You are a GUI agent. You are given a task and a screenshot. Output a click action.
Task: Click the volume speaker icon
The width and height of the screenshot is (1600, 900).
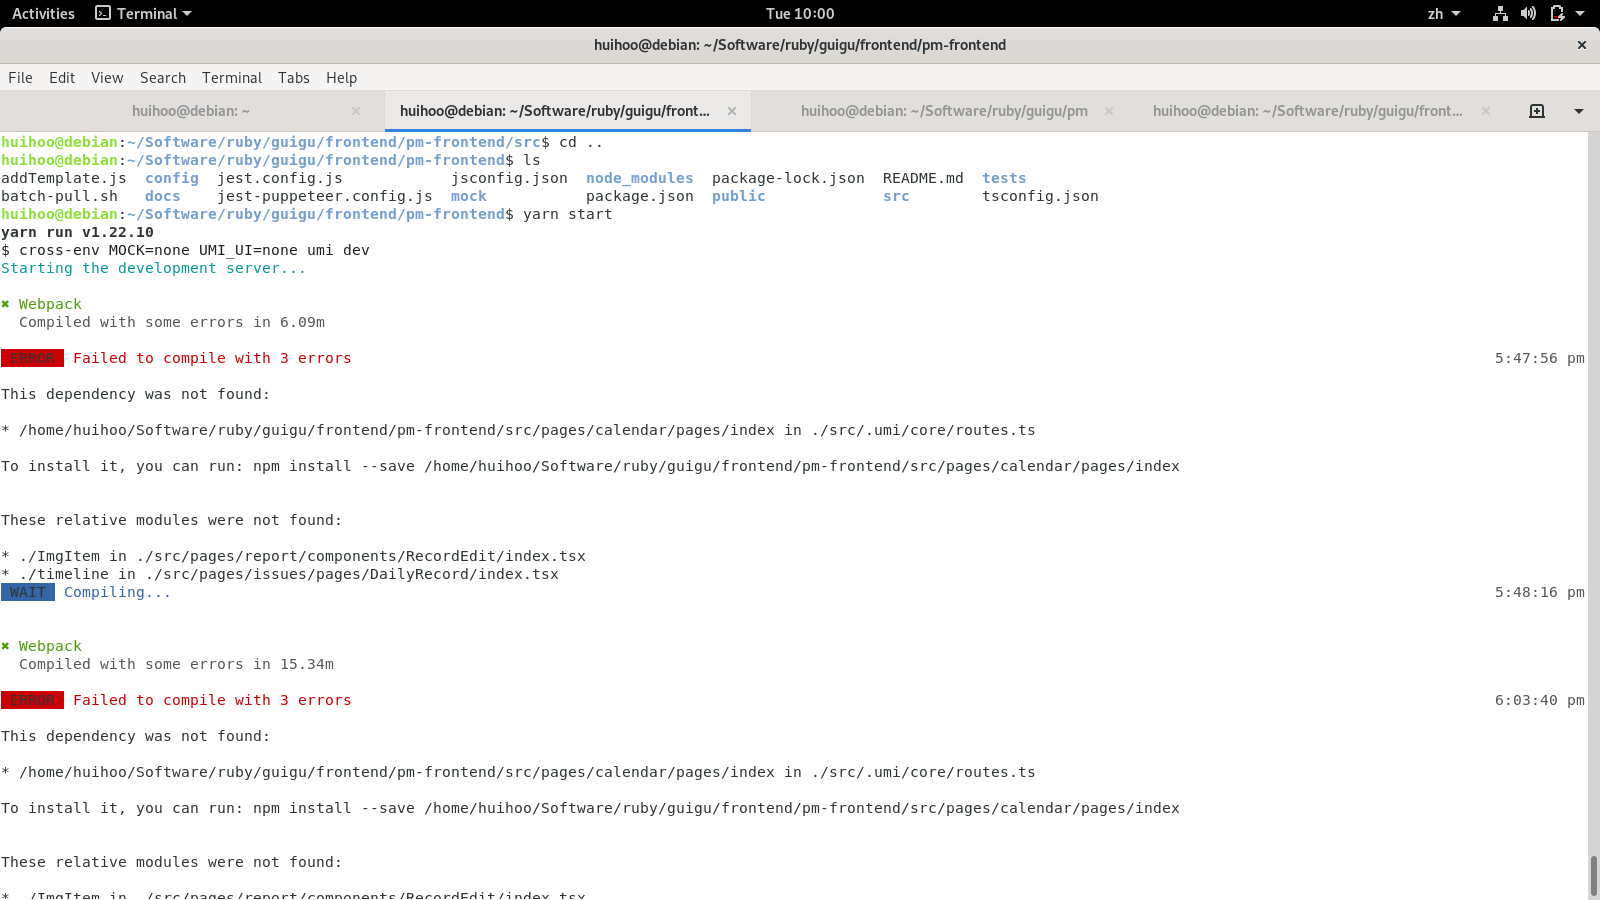click(x=1528, y=13)
